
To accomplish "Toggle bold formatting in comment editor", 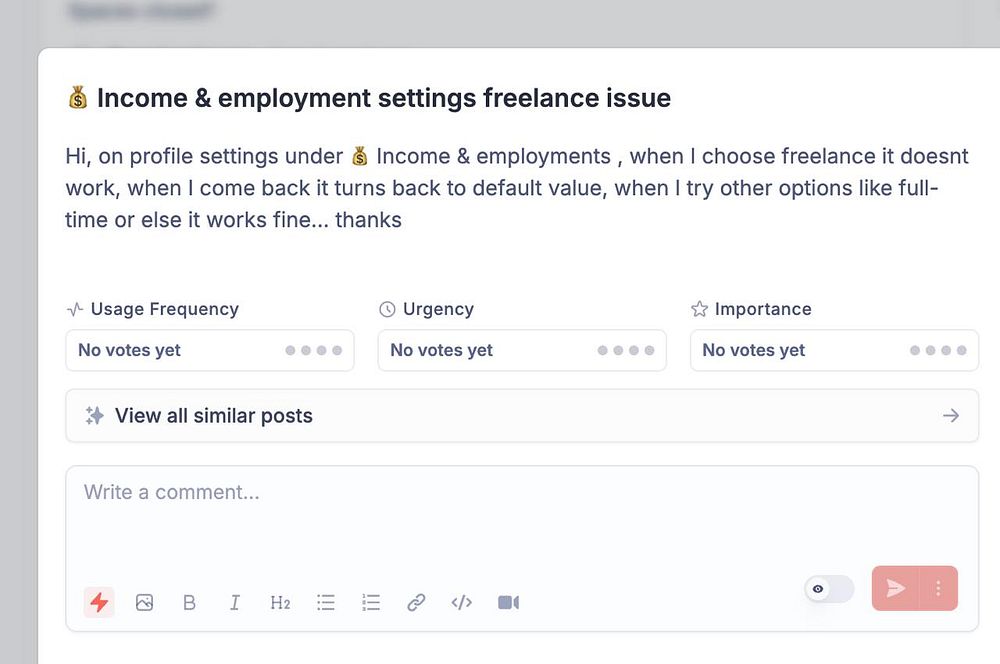I will click(189, 602).
